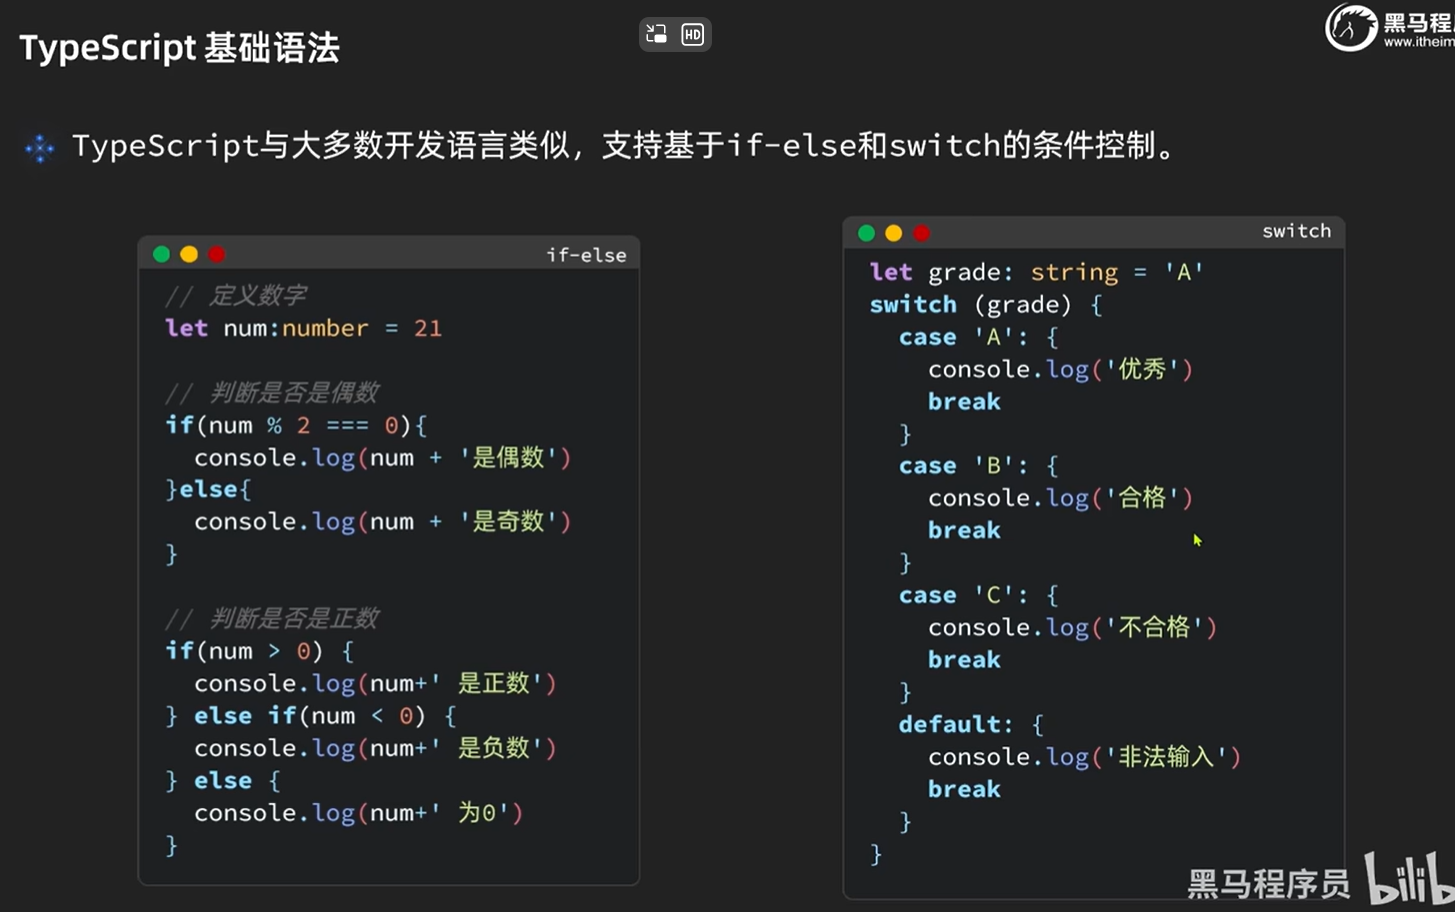
Task: Click the picture-in-picture mini window icon
Action: [x=657, y=34]
